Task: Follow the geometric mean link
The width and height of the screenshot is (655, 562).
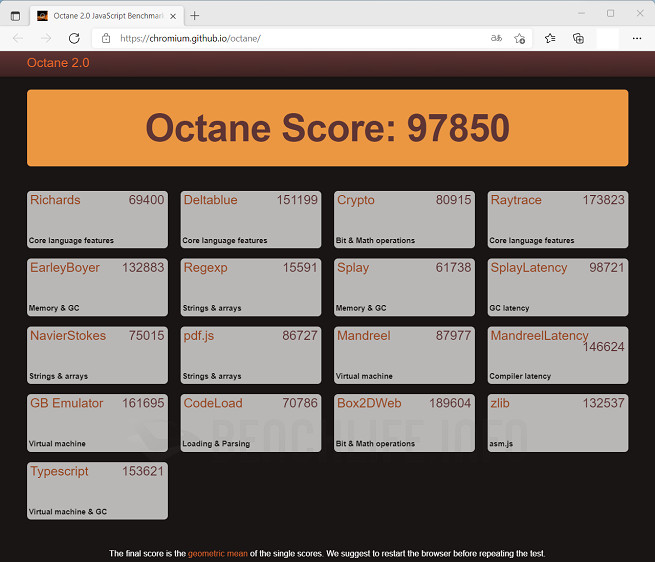Action: 218,554
